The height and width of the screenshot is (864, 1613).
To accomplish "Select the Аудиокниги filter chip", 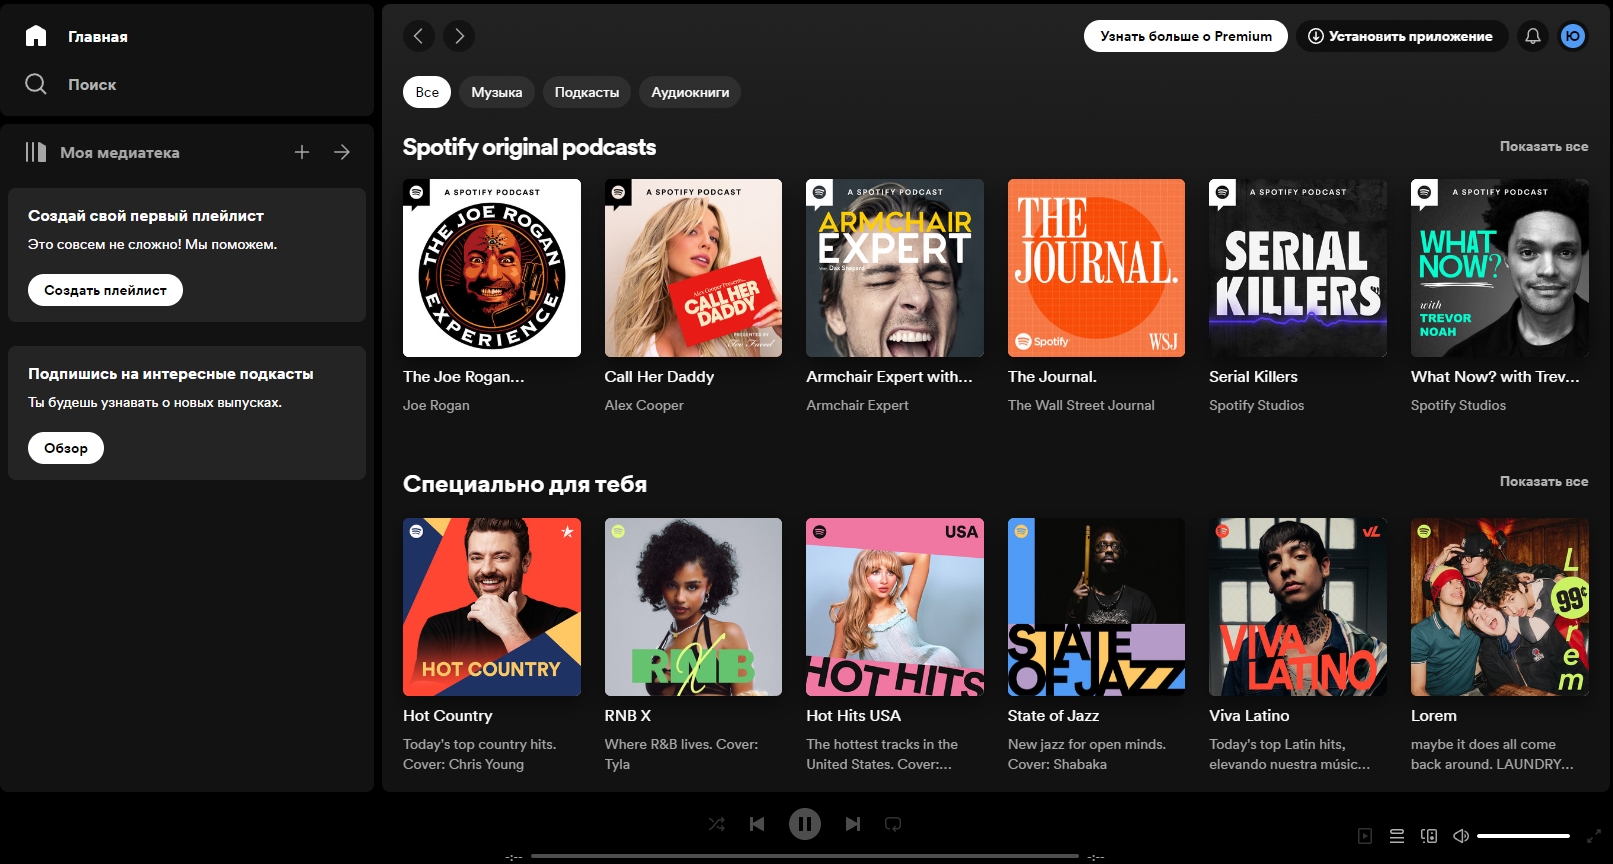I will point(690,92).
